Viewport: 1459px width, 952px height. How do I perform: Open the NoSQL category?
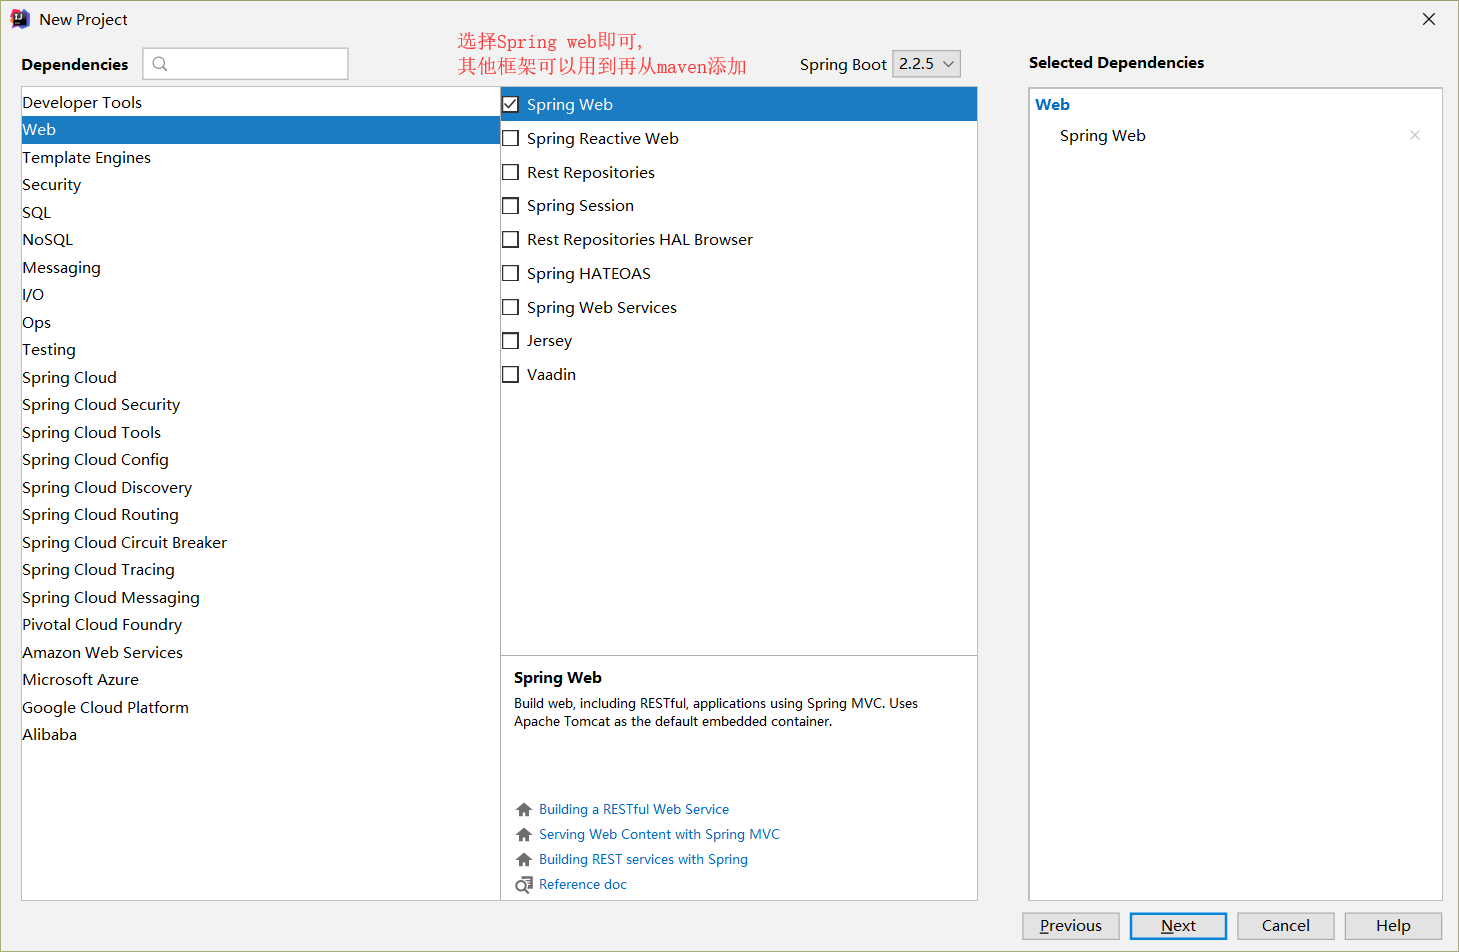click(x=260, y=240)
